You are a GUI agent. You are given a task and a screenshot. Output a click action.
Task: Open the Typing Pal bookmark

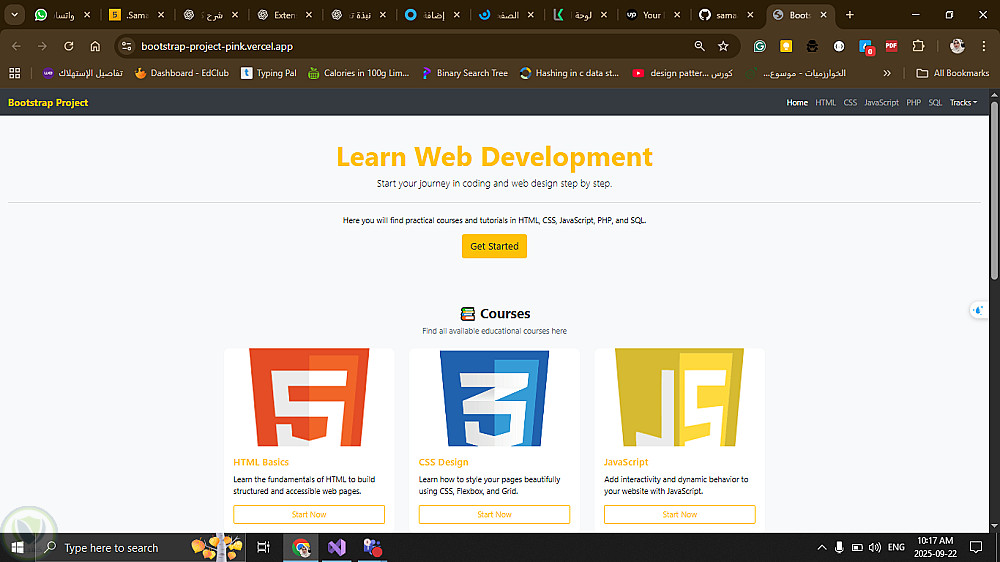click(268, 73)
